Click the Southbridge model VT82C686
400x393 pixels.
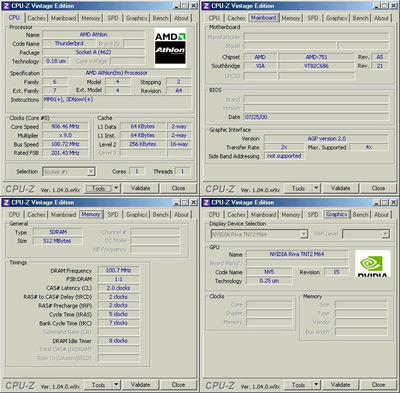coord(316,66)
